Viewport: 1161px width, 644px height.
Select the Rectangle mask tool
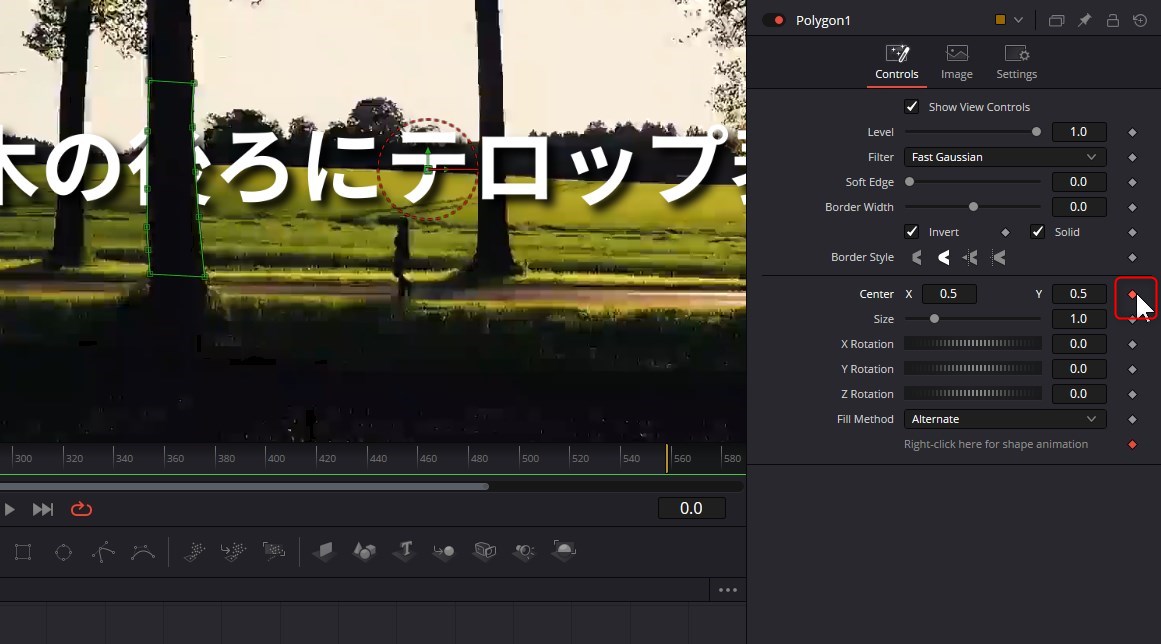pos(22,551)
